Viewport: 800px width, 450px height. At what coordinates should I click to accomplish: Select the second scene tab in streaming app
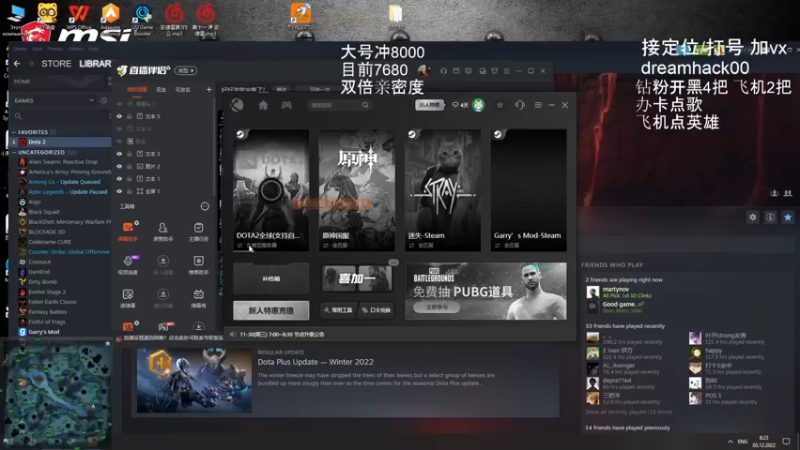coord(161,90)
